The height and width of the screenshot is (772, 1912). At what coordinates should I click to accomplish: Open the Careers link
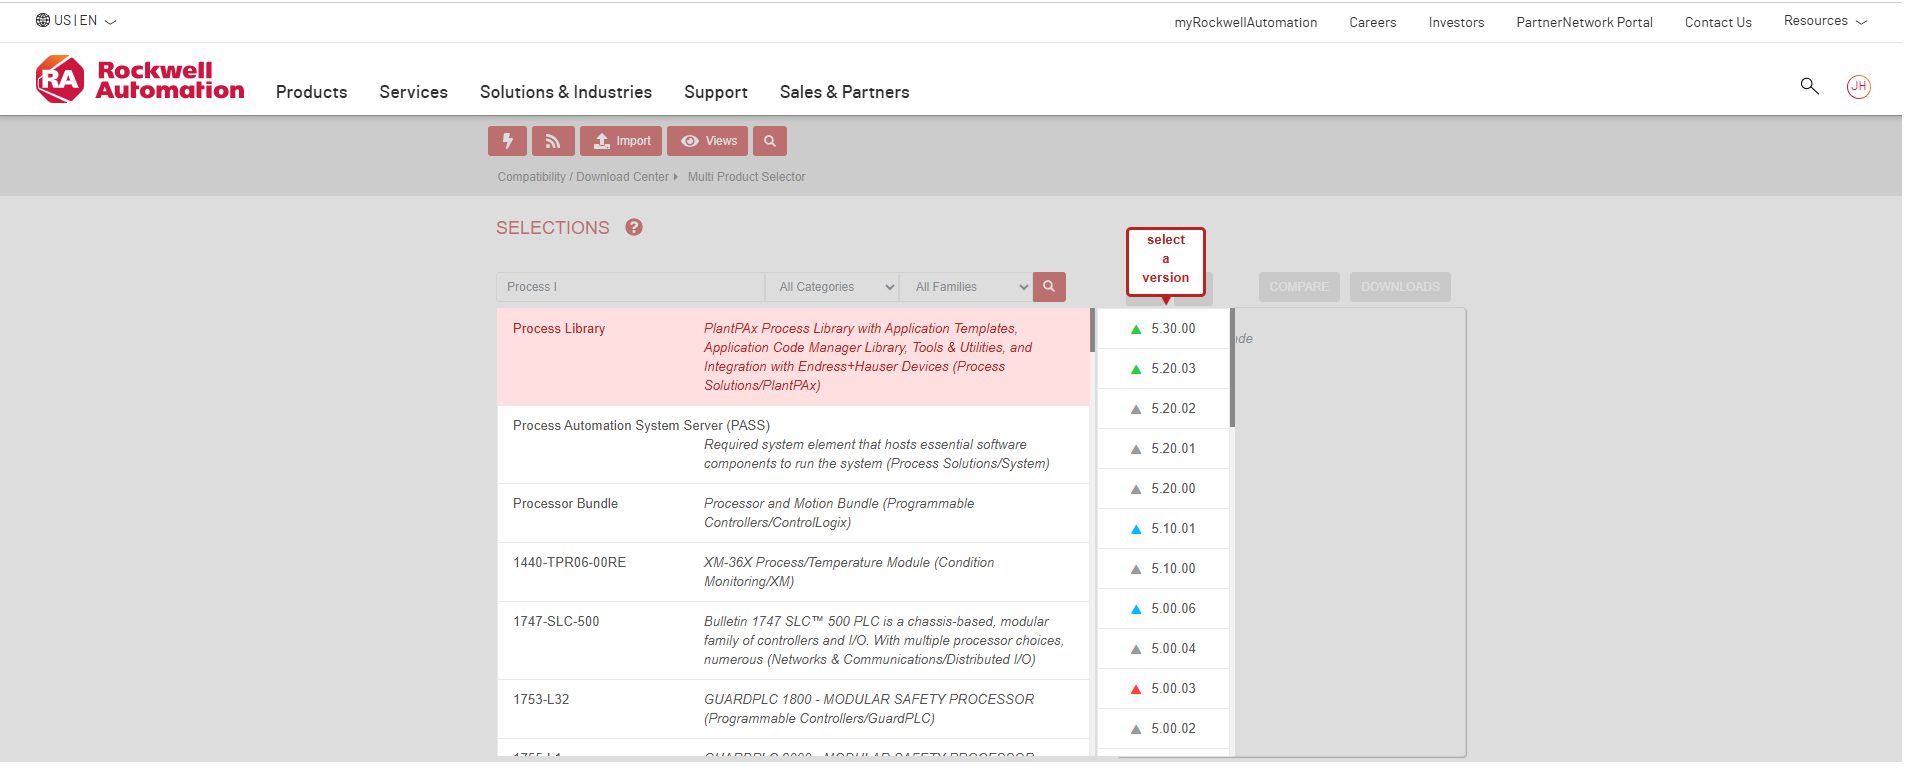pos(1373,22)
